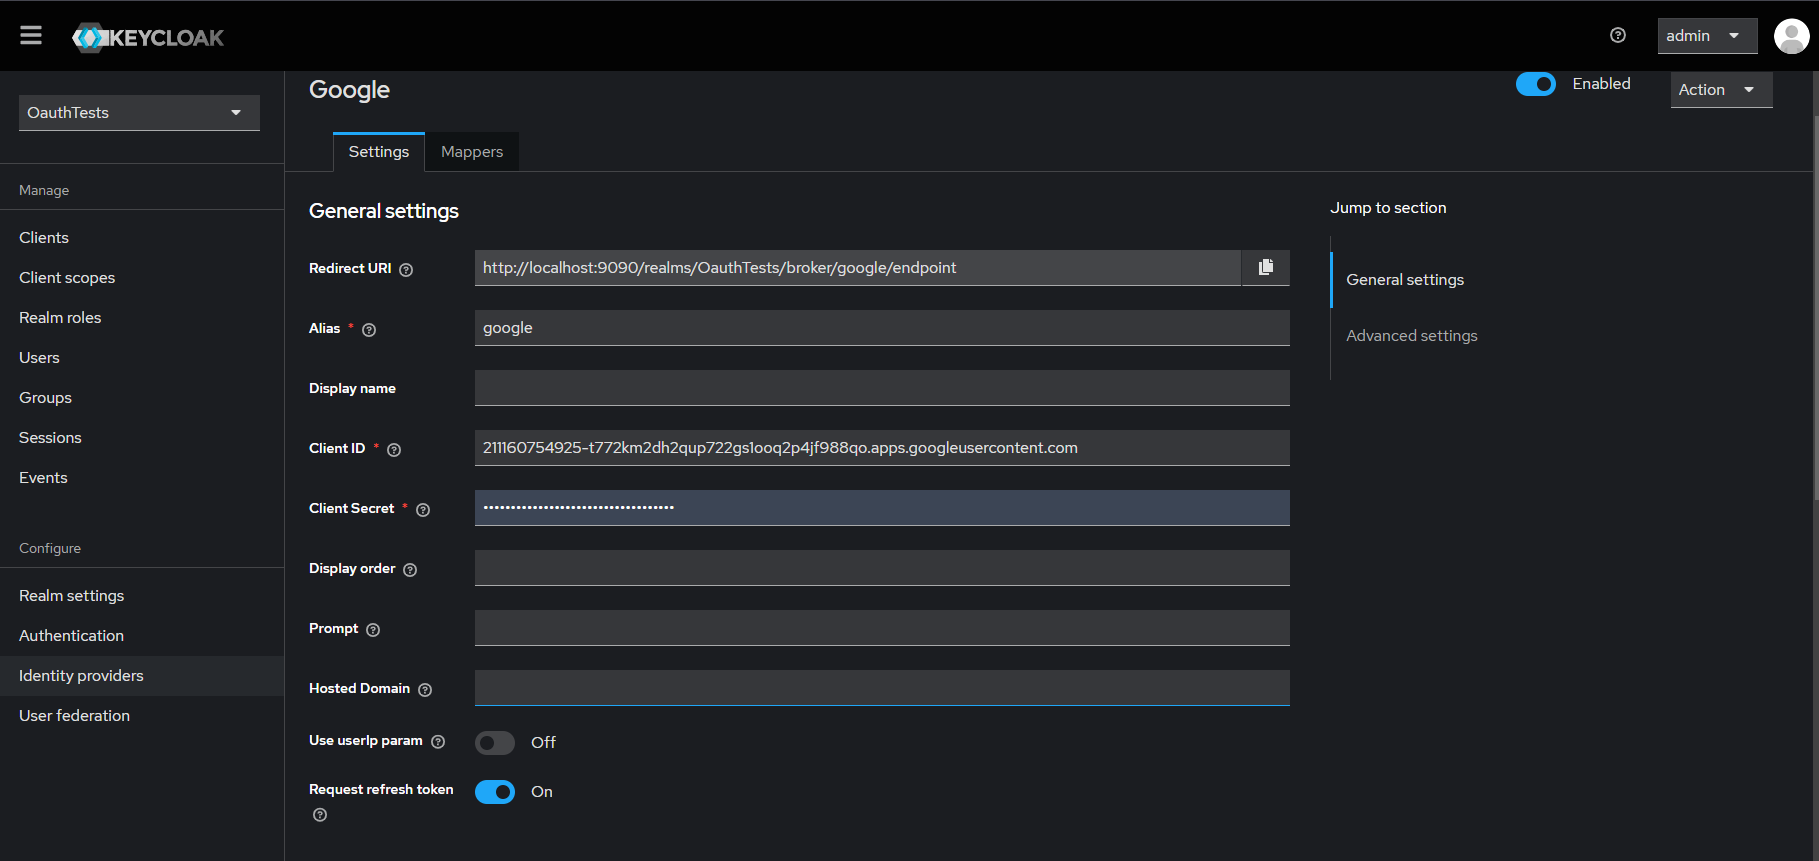Click the Keycloak logo

point(148,38)
